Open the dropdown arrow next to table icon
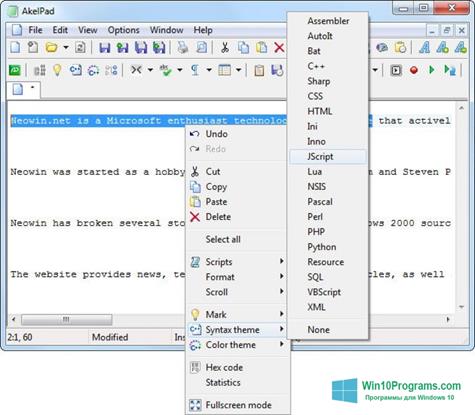Image resolution: width=475 pixels, height=415 pixels. click(239, 70)
